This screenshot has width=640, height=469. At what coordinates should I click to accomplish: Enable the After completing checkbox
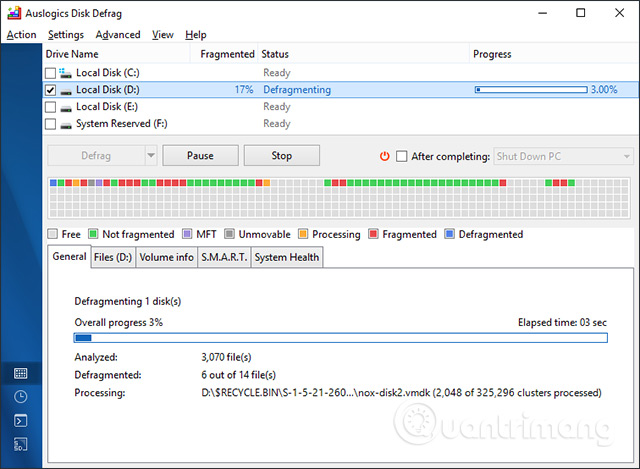[402, 156]
